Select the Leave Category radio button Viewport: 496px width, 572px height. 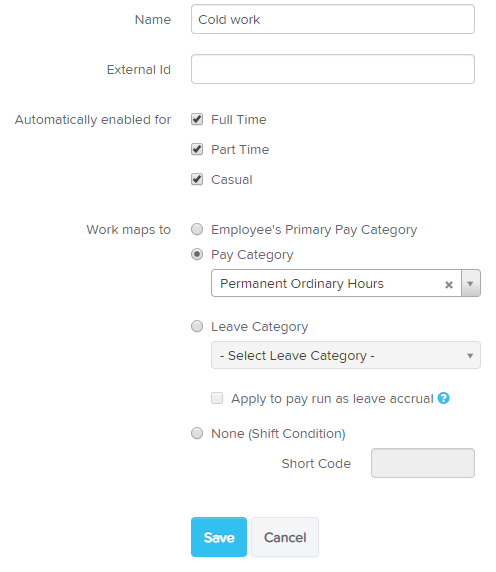pyautogui.click(x=197, y=326)
